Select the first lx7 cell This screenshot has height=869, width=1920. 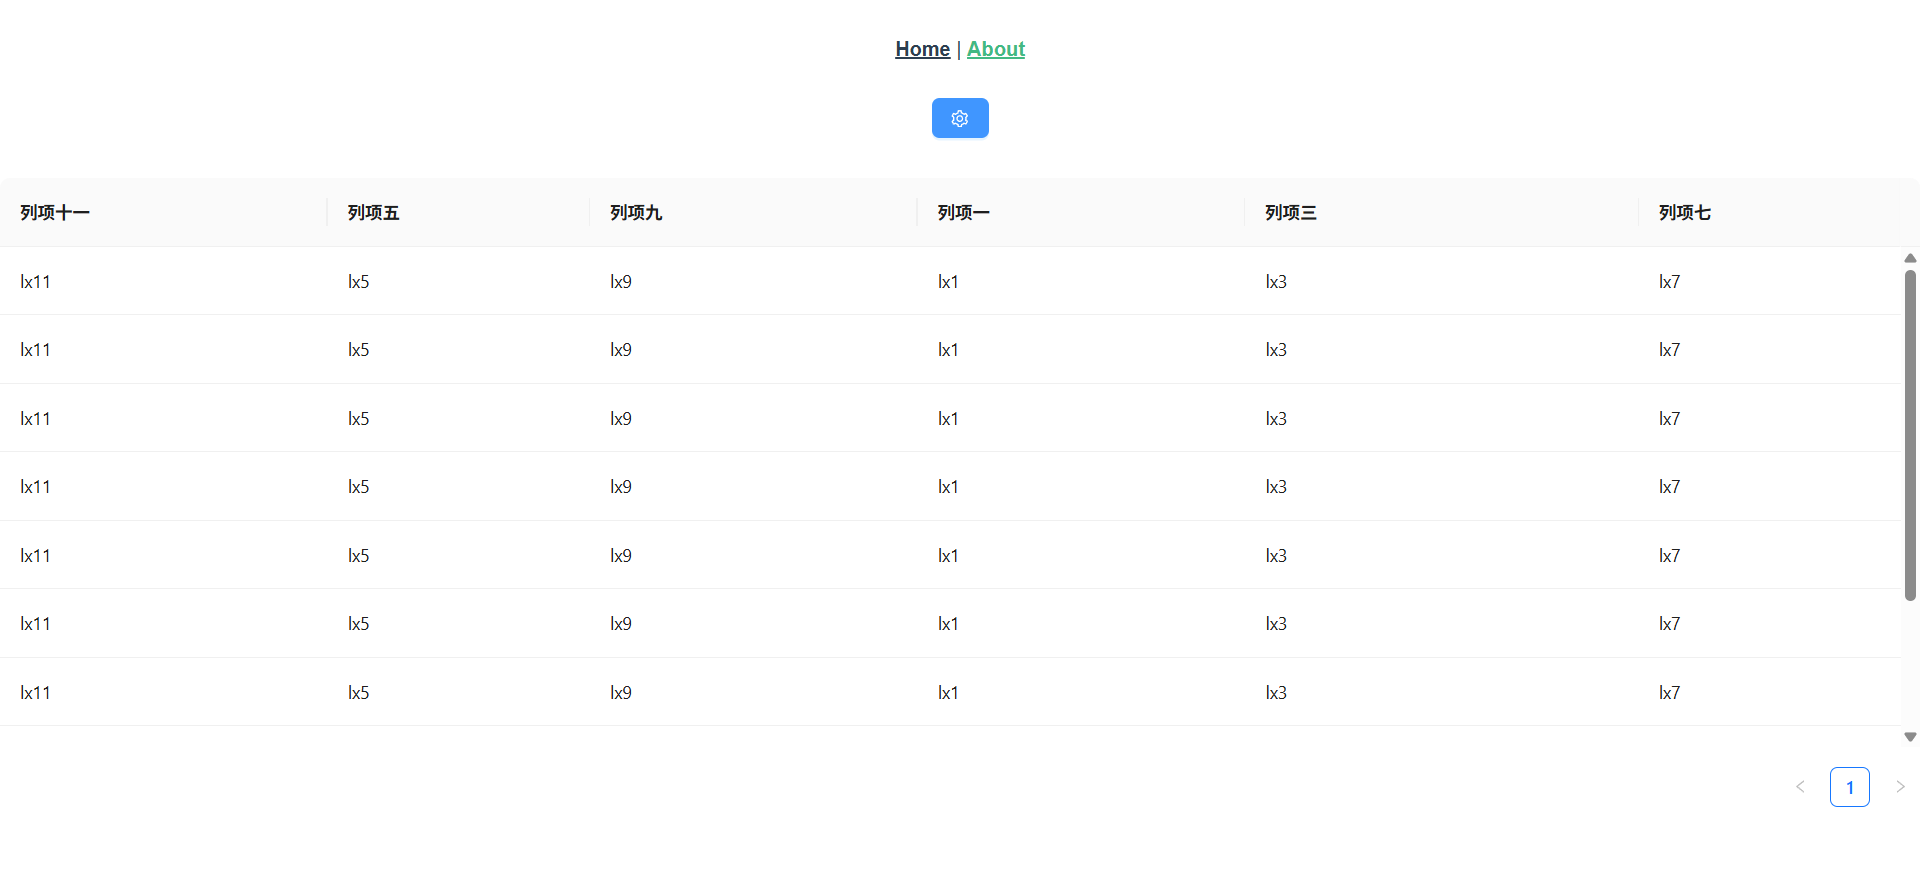[x=1670, y=281]
